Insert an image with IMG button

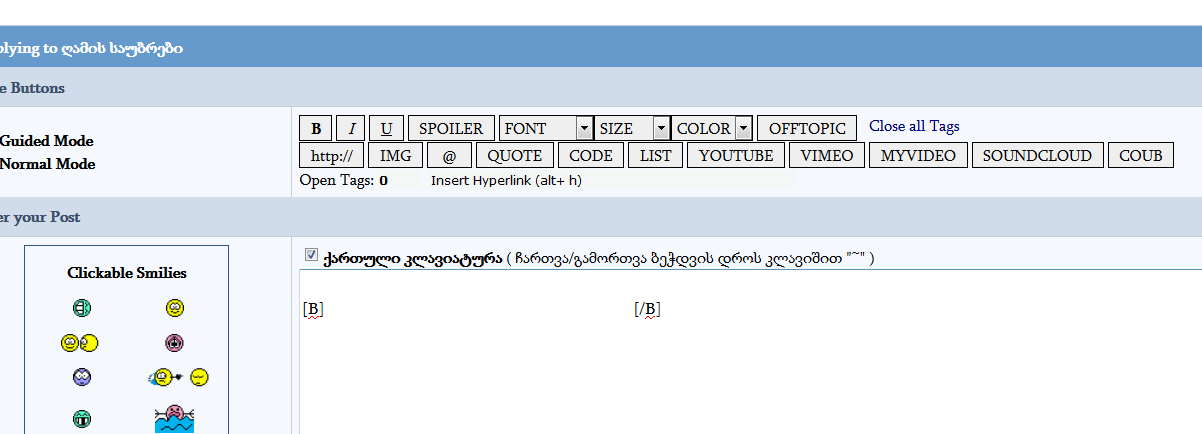click(396, 155)
